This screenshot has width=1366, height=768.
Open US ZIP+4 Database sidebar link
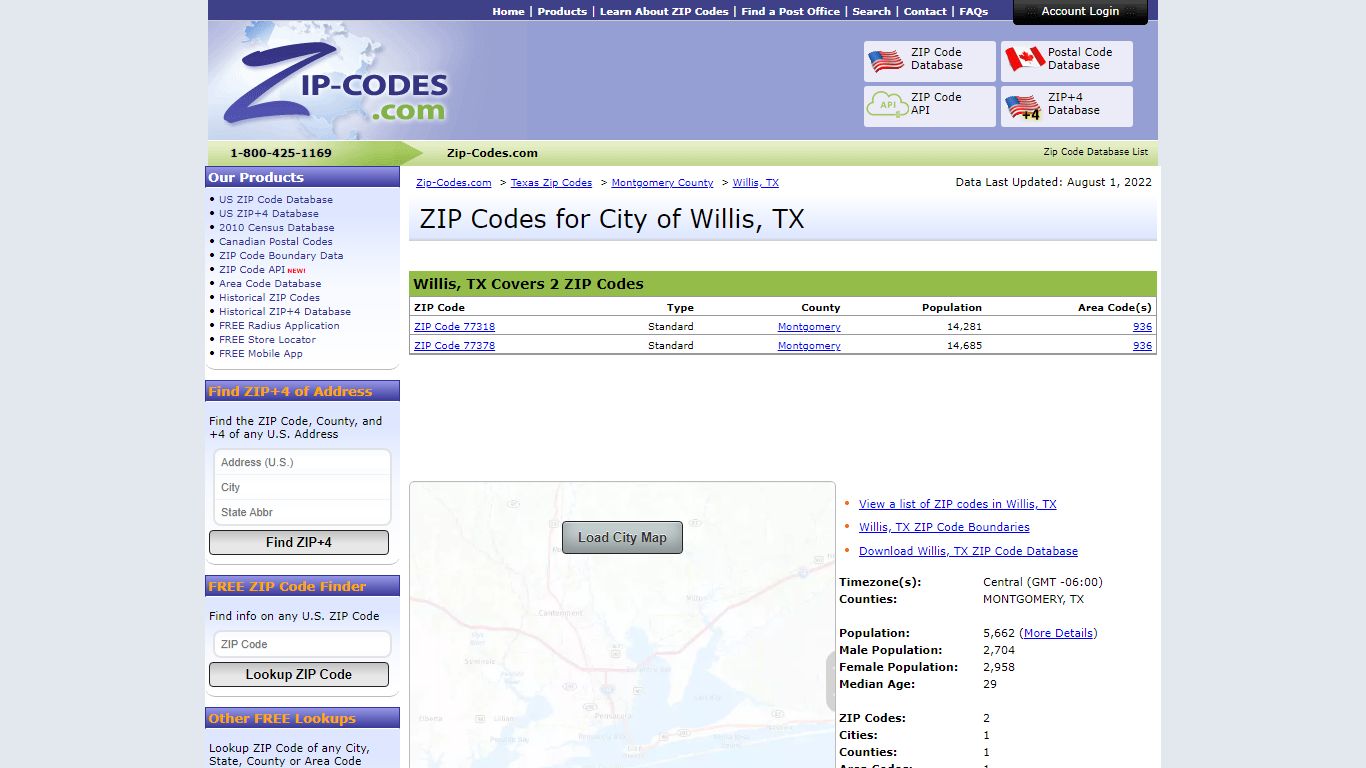pos(269,214)
